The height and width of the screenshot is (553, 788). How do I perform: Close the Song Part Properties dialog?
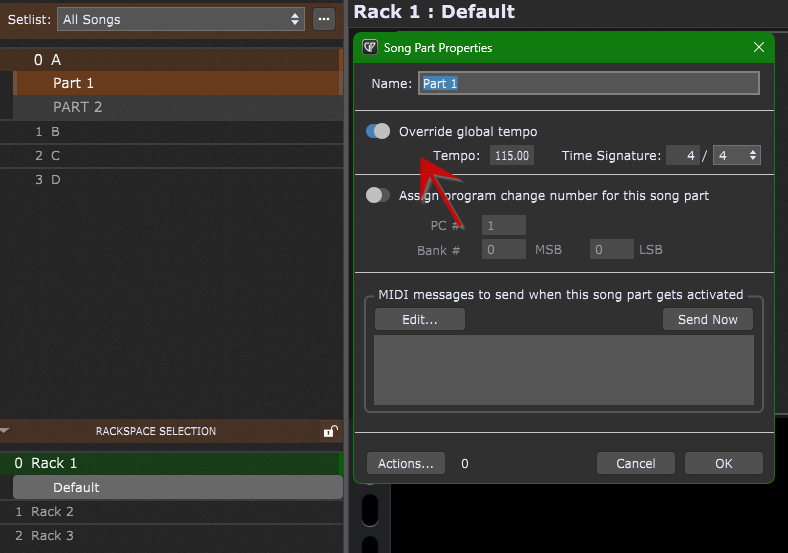coord(758,47)
